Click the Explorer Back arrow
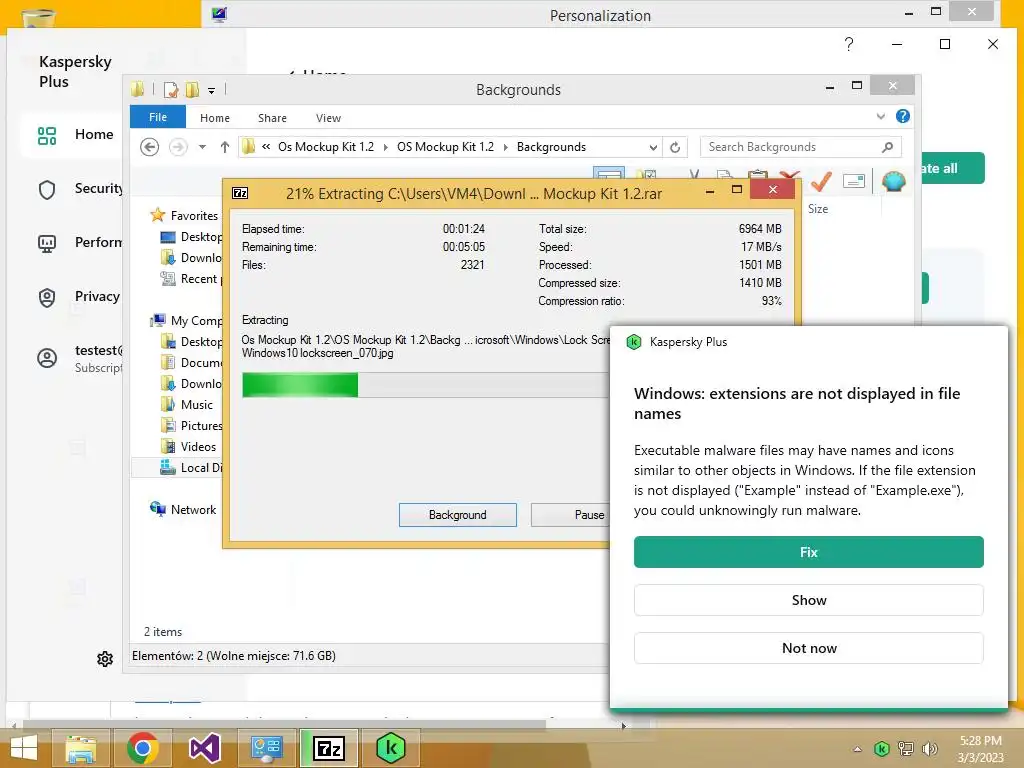1024x768 pixels. tap(150, 147)
